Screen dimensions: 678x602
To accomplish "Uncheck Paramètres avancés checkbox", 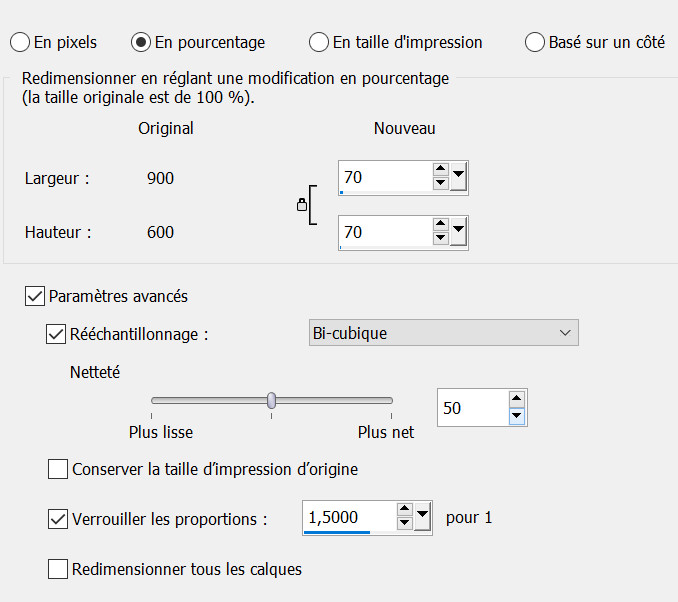I will [x=34, y=296].
